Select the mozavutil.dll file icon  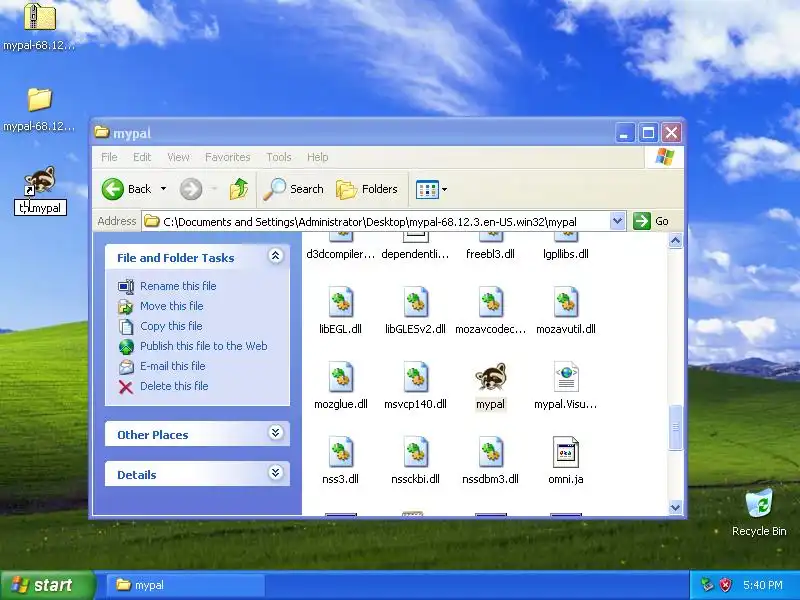point(566,302)
